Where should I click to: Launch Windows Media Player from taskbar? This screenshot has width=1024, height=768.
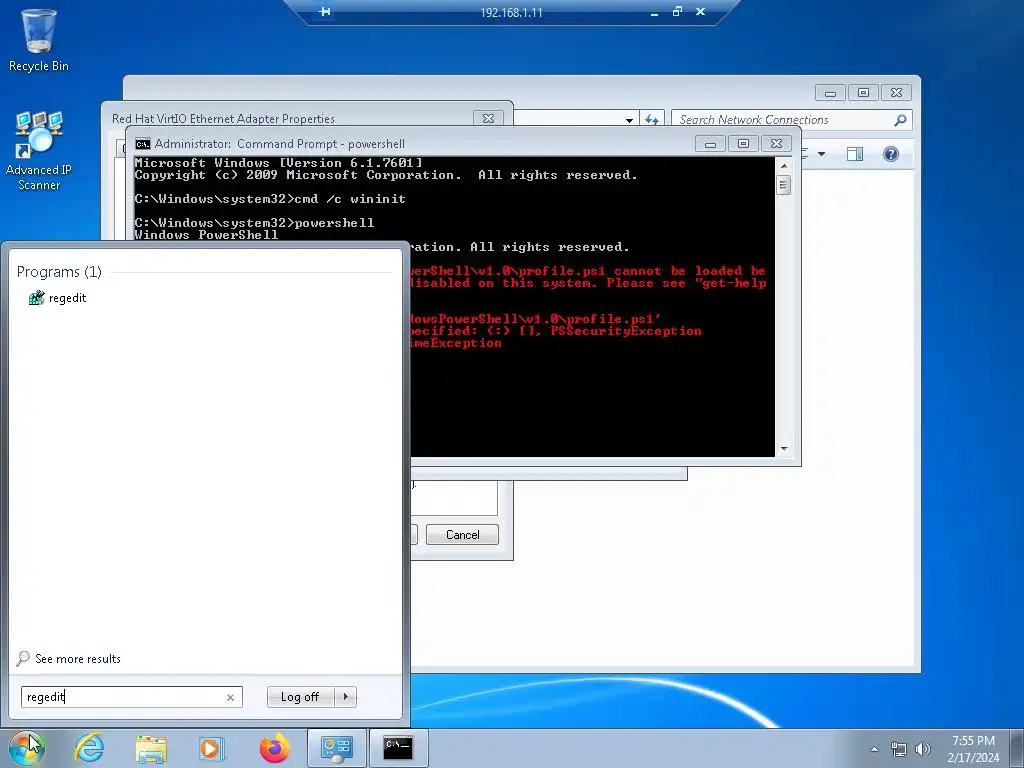211,748
